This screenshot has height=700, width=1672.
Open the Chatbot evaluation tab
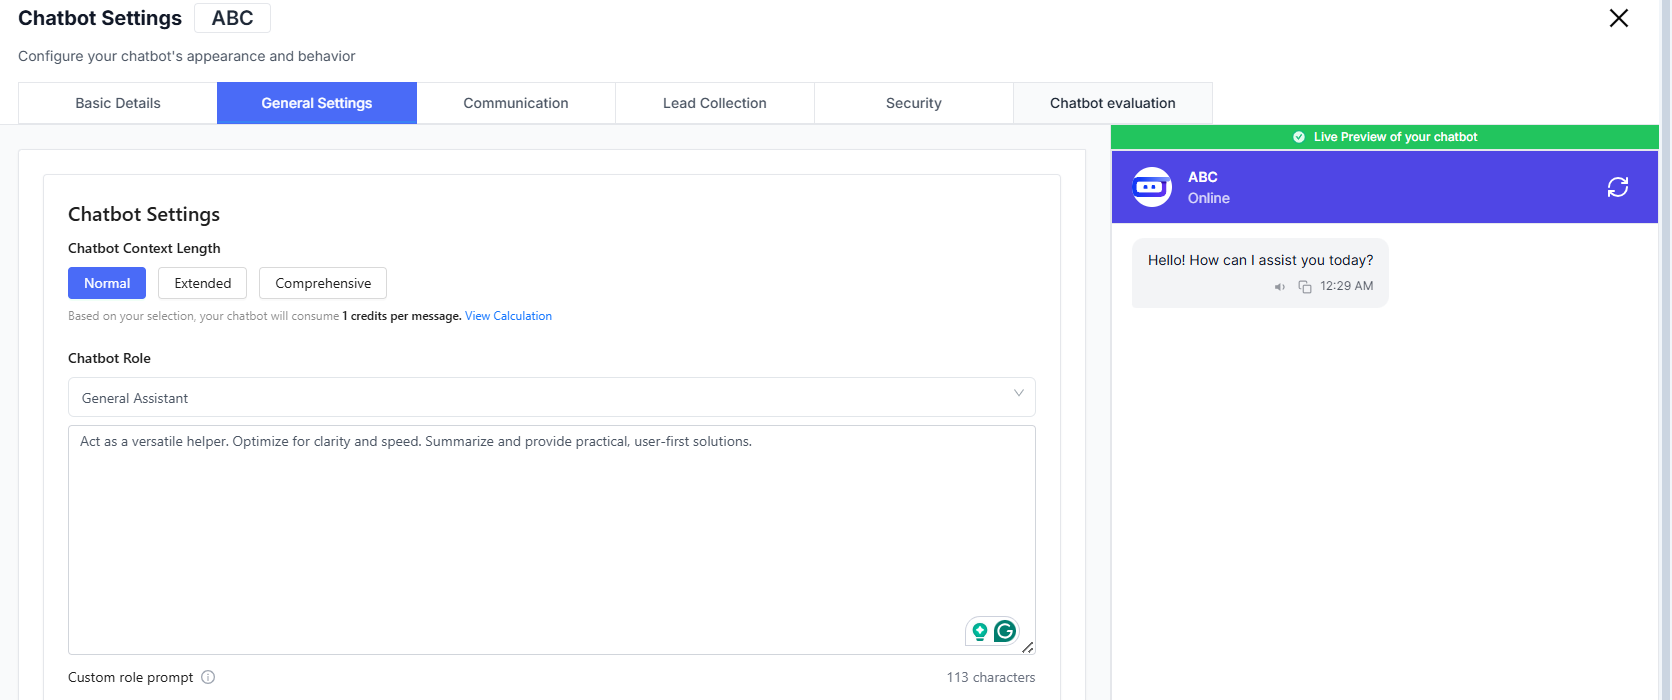[x=1113, y=103]
